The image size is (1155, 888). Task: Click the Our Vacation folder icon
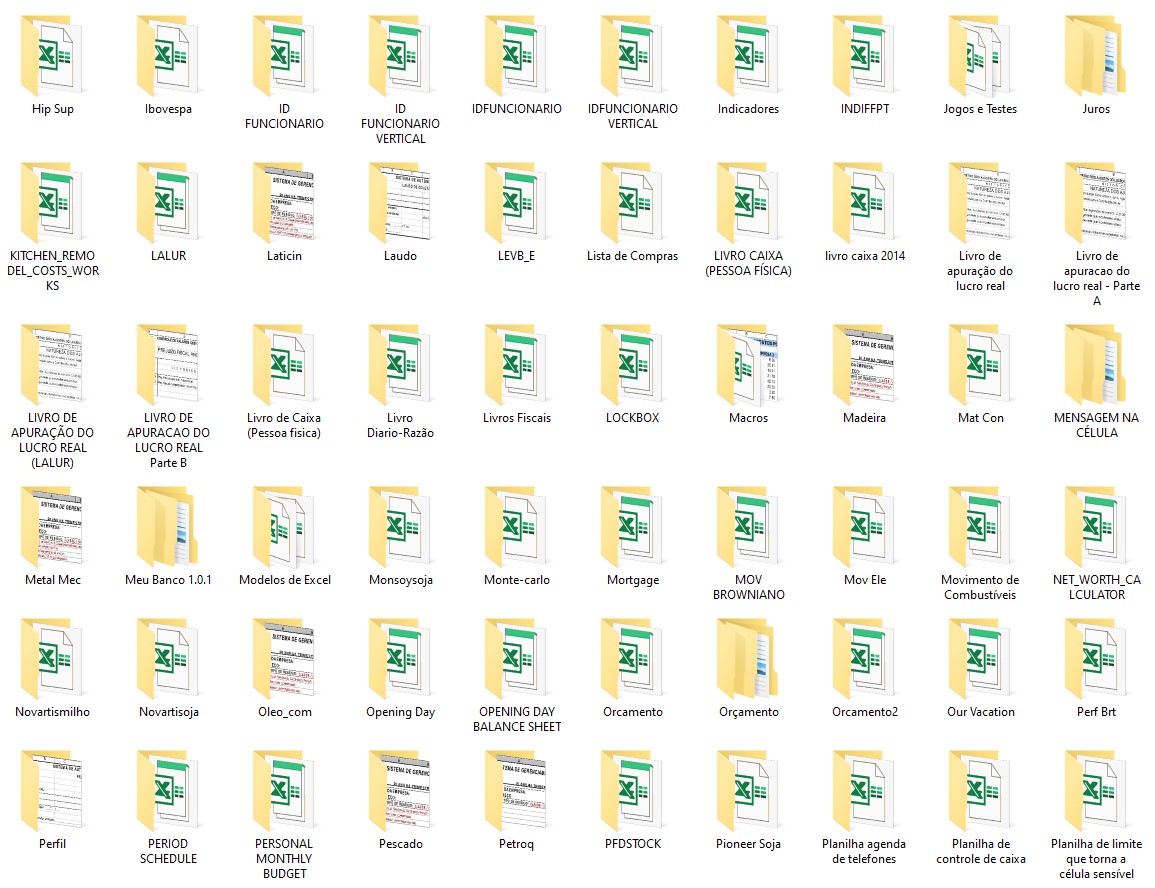pyautogui.click(x=980, y=659)
